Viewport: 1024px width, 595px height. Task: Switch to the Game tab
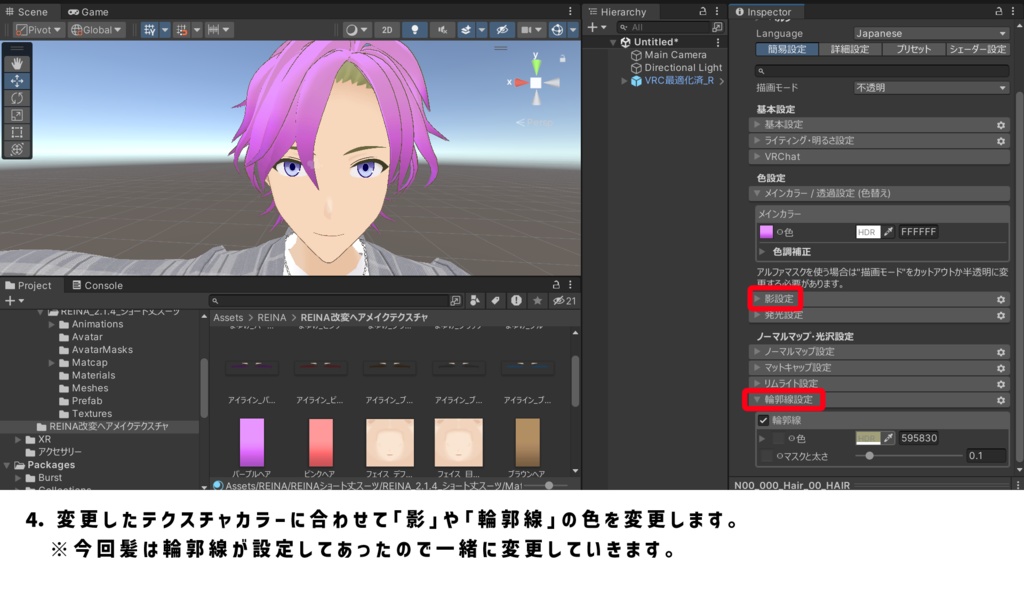(95, 11)
